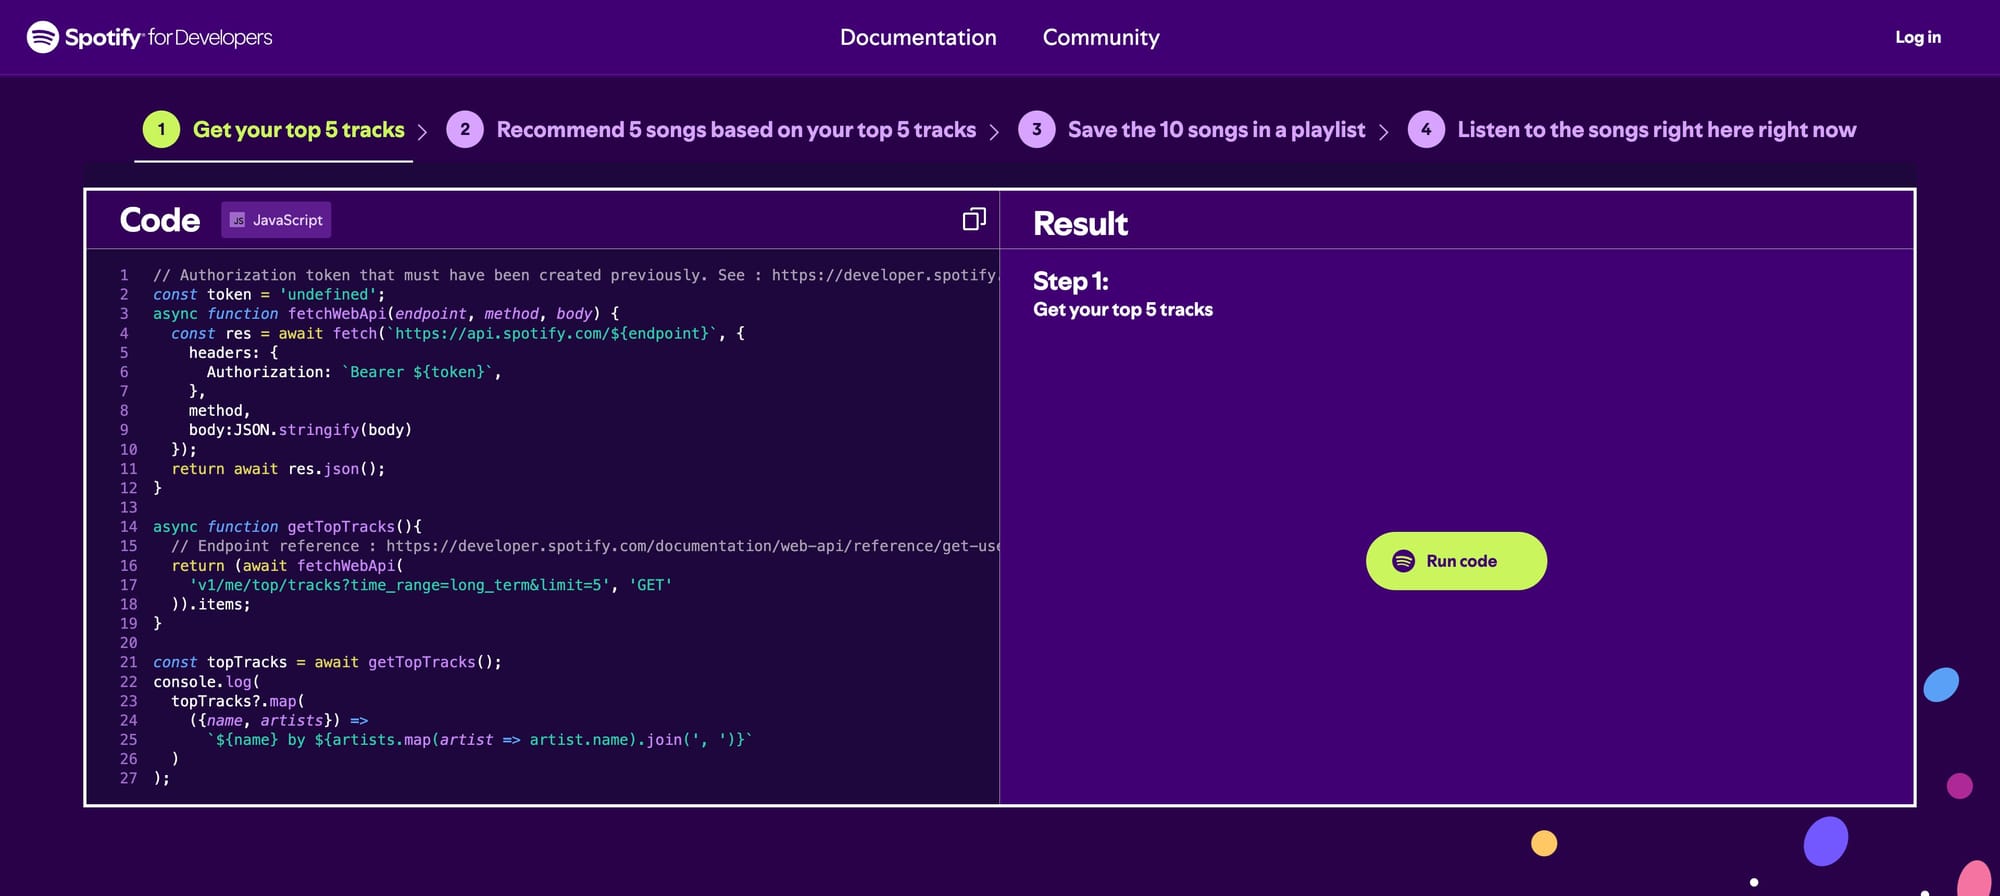Click the topTracks?.map( code line
2000x896 pixels.
tap(238, 701)
